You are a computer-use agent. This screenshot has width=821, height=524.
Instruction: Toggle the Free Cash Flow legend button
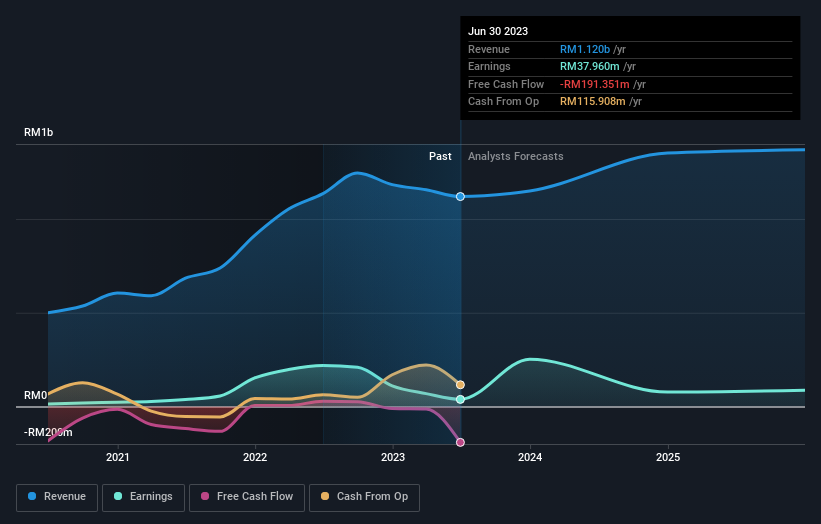pos(247,497)
